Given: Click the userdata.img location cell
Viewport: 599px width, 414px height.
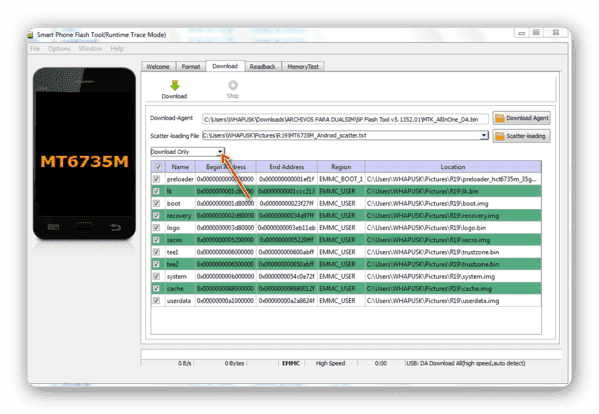Looking at the screenshot, I should click(x=453, y=301).
